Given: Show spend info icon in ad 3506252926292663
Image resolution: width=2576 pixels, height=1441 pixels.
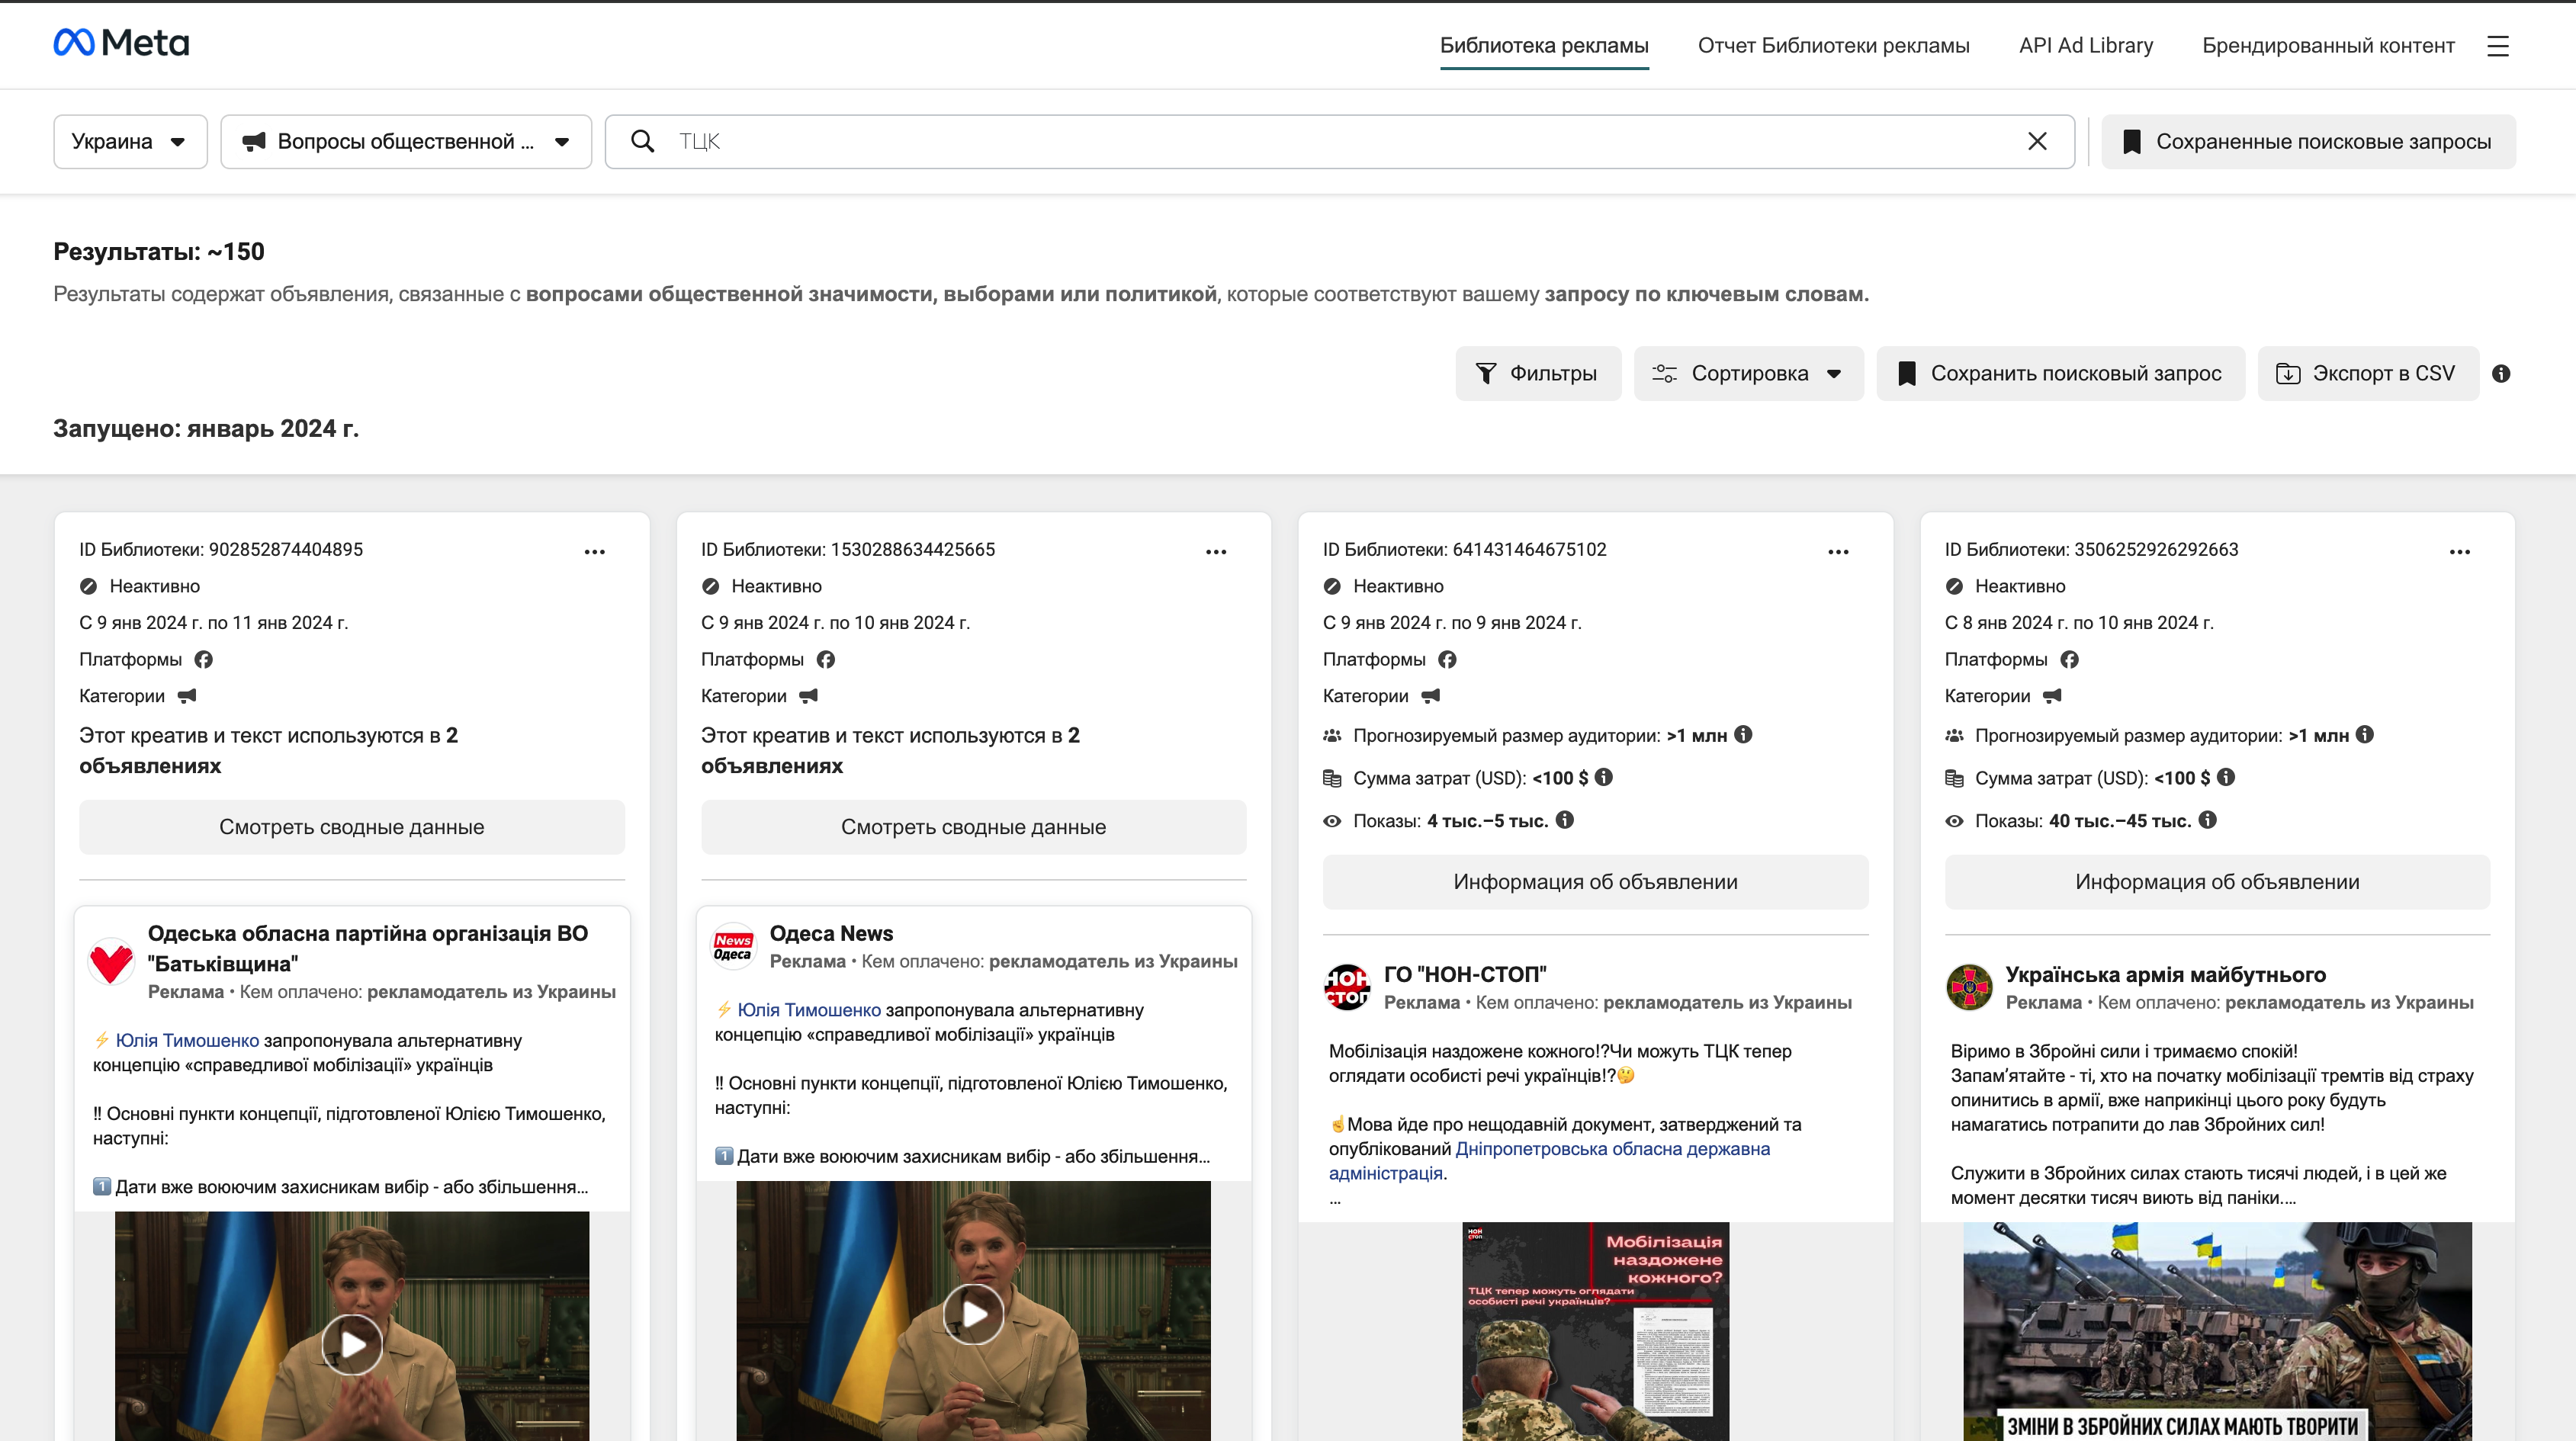Looking at the screenshot, I should (2225, 777).
